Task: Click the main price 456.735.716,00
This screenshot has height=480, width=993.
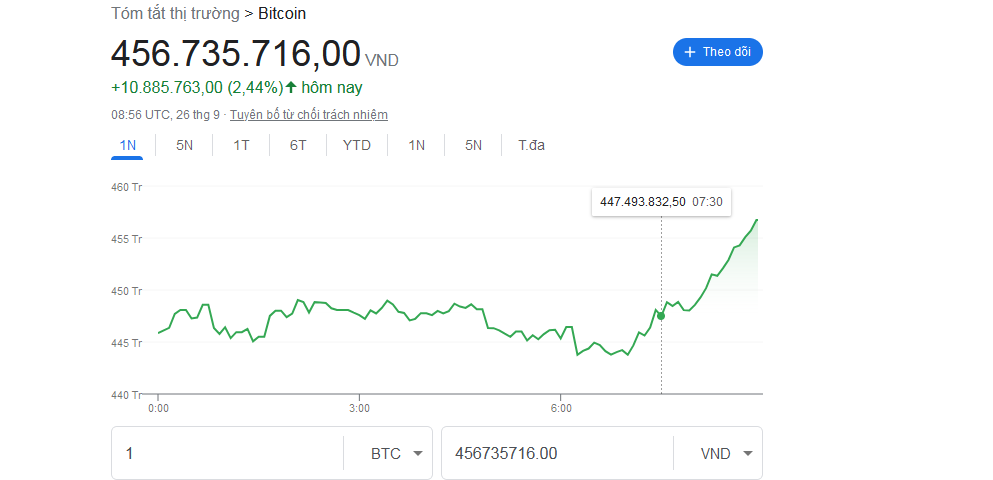Action: pos(235,54)
